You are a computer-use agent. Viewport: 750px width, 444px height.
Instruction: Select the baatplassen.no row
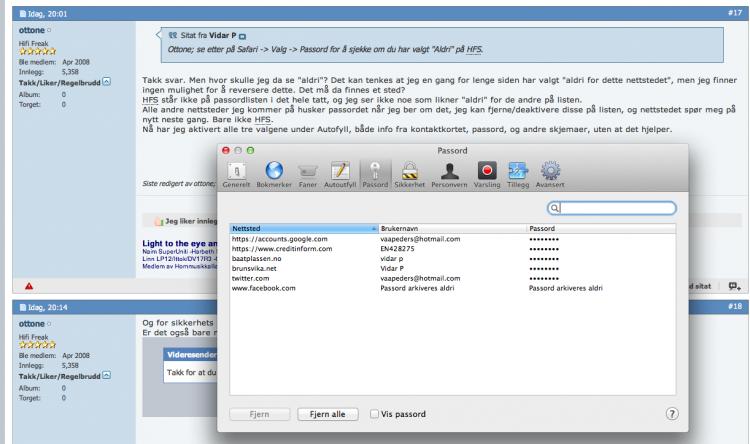[452, 258]
